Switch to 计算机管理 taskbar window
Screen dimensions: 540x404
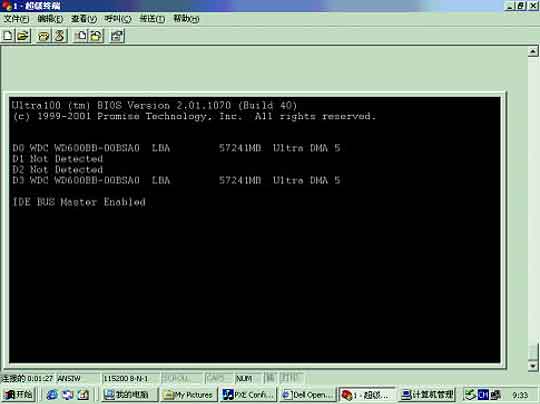click(427, 395)
